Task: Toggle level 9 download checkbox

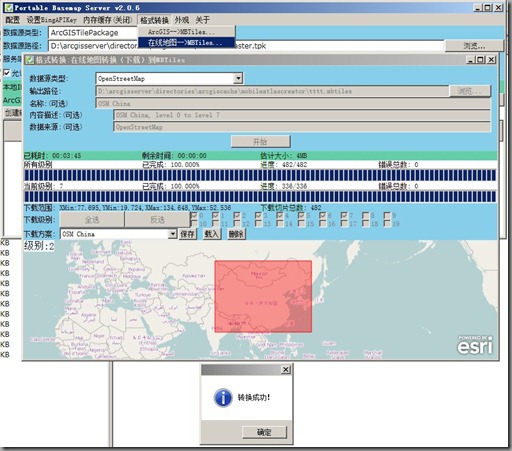Action: (387, 215)
